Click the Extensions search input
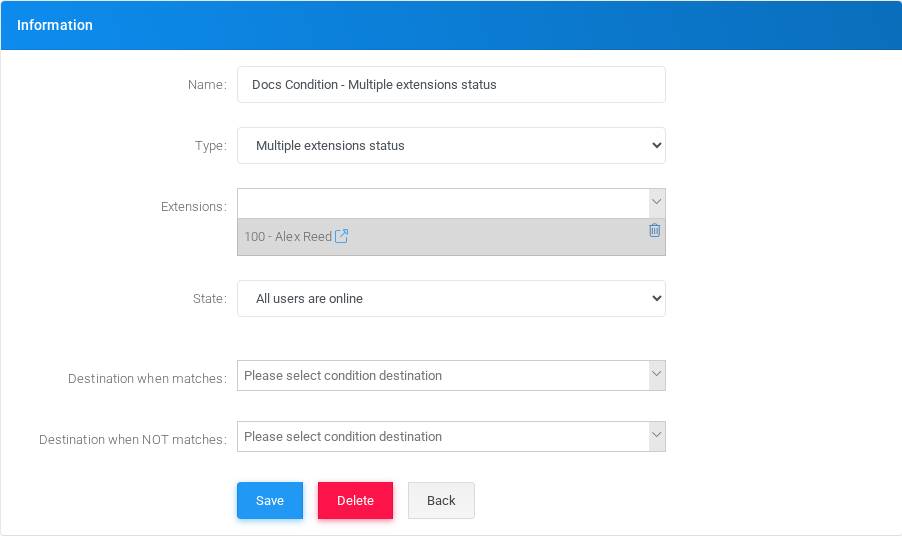 click(443, 203)
